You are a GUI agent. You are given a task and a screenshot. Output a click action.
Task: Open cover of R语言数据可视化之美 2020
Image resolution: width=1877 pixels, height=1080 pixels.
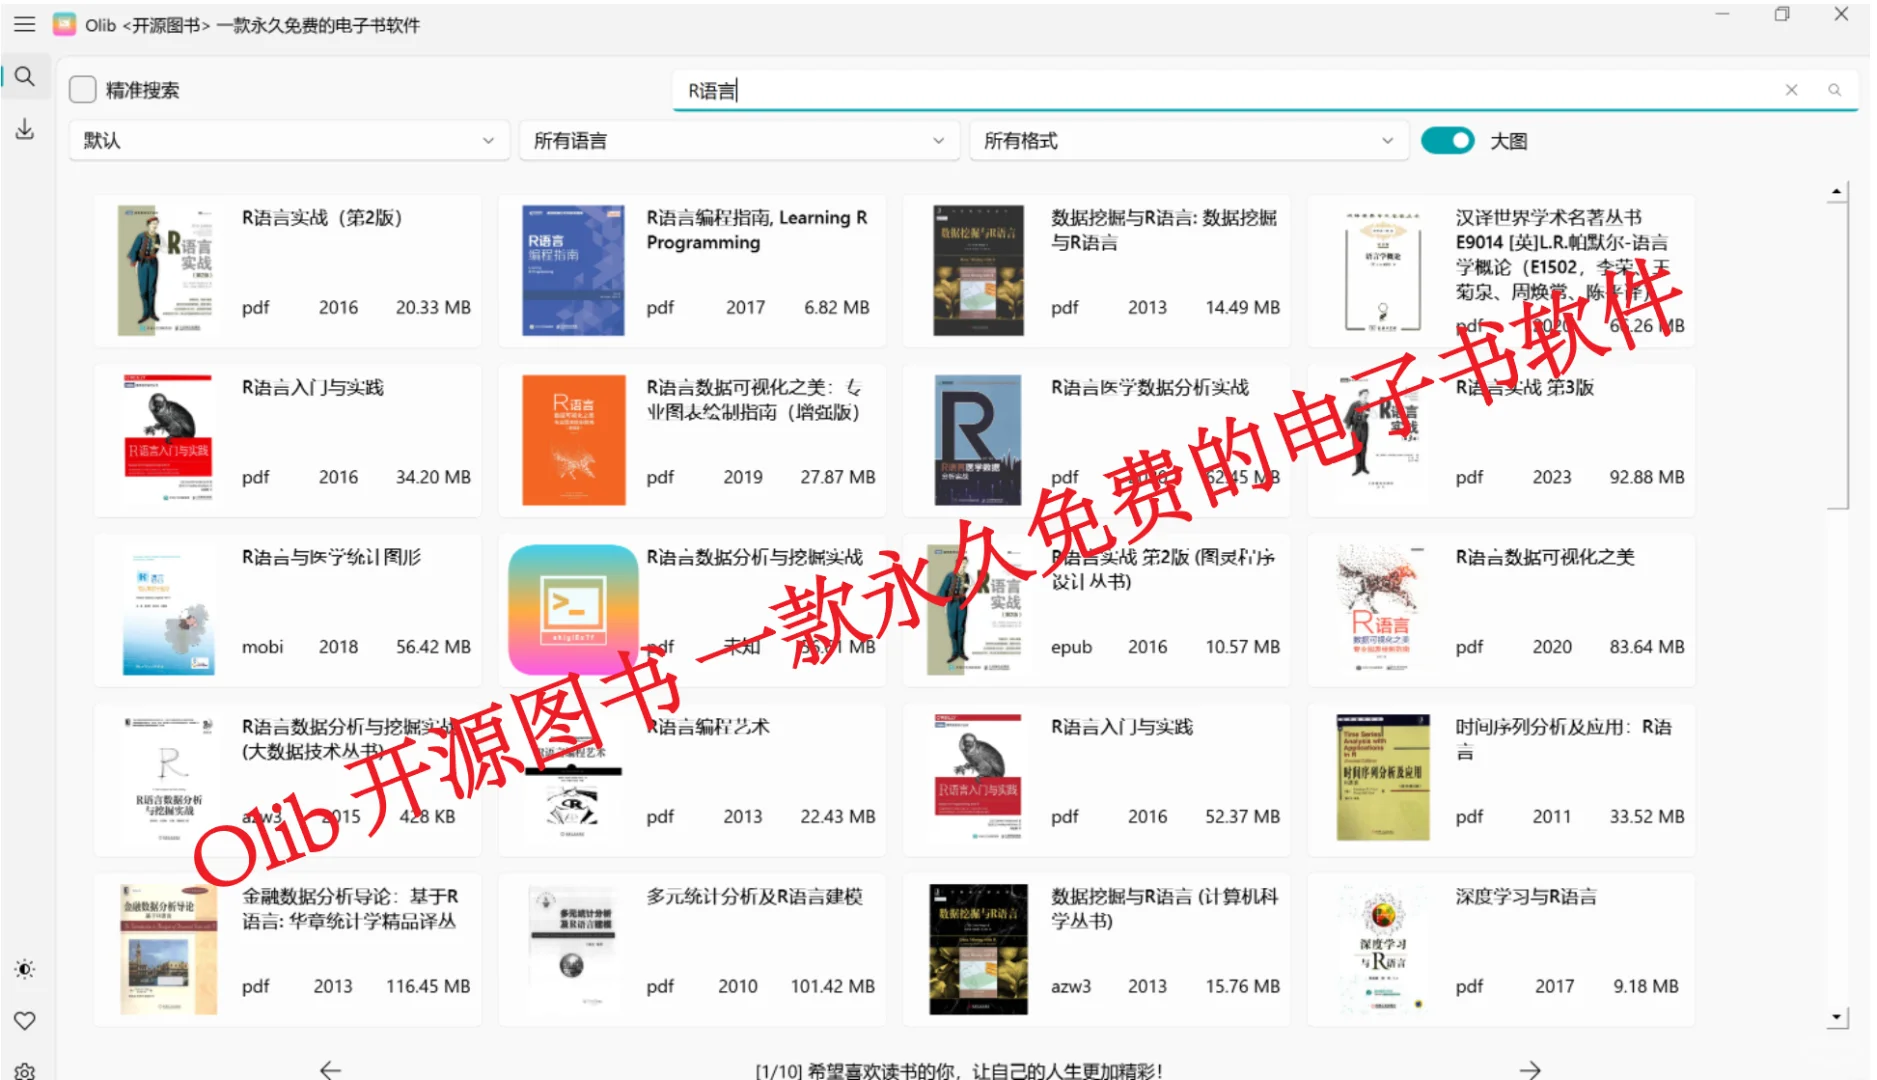(1383, 610)
